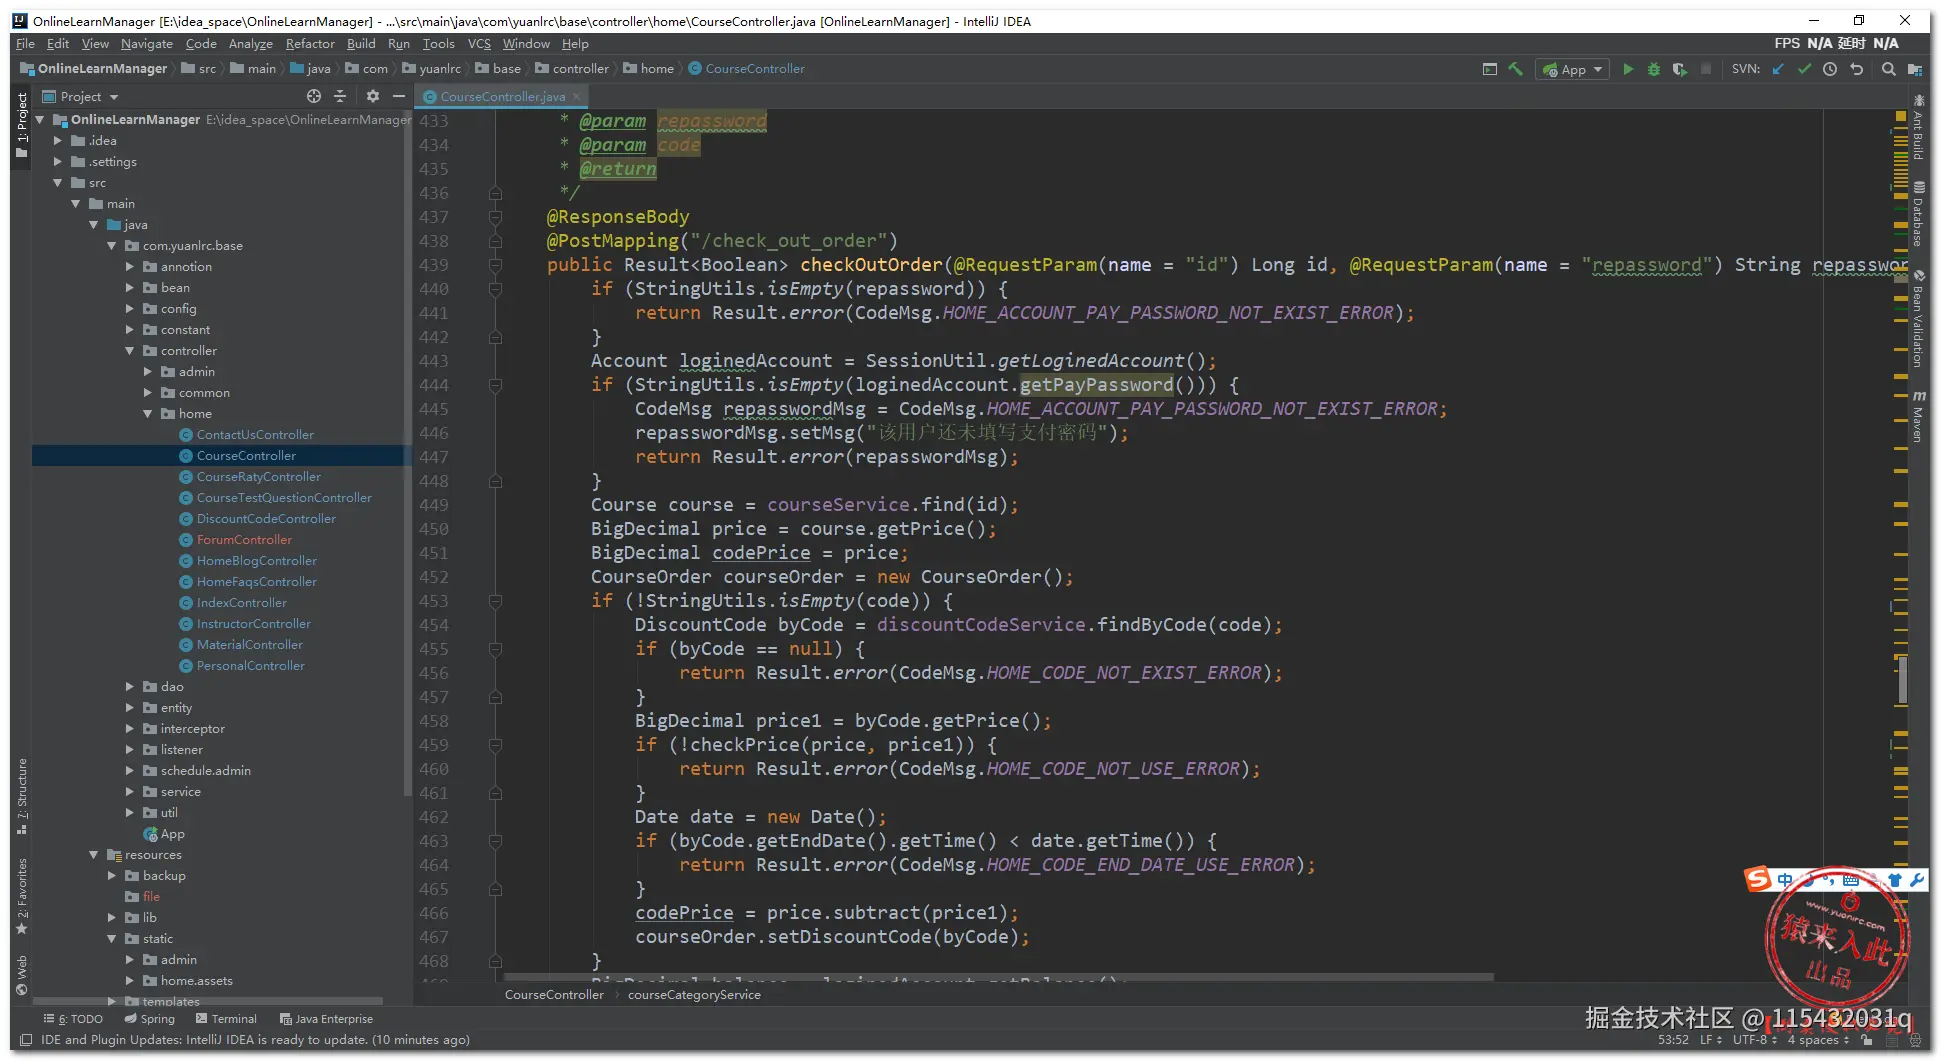Image resolution: width=1941 pixels, height=1061 pixels.
Task: Revert changes with the rollback arrow
Action: click(1857, 69)
